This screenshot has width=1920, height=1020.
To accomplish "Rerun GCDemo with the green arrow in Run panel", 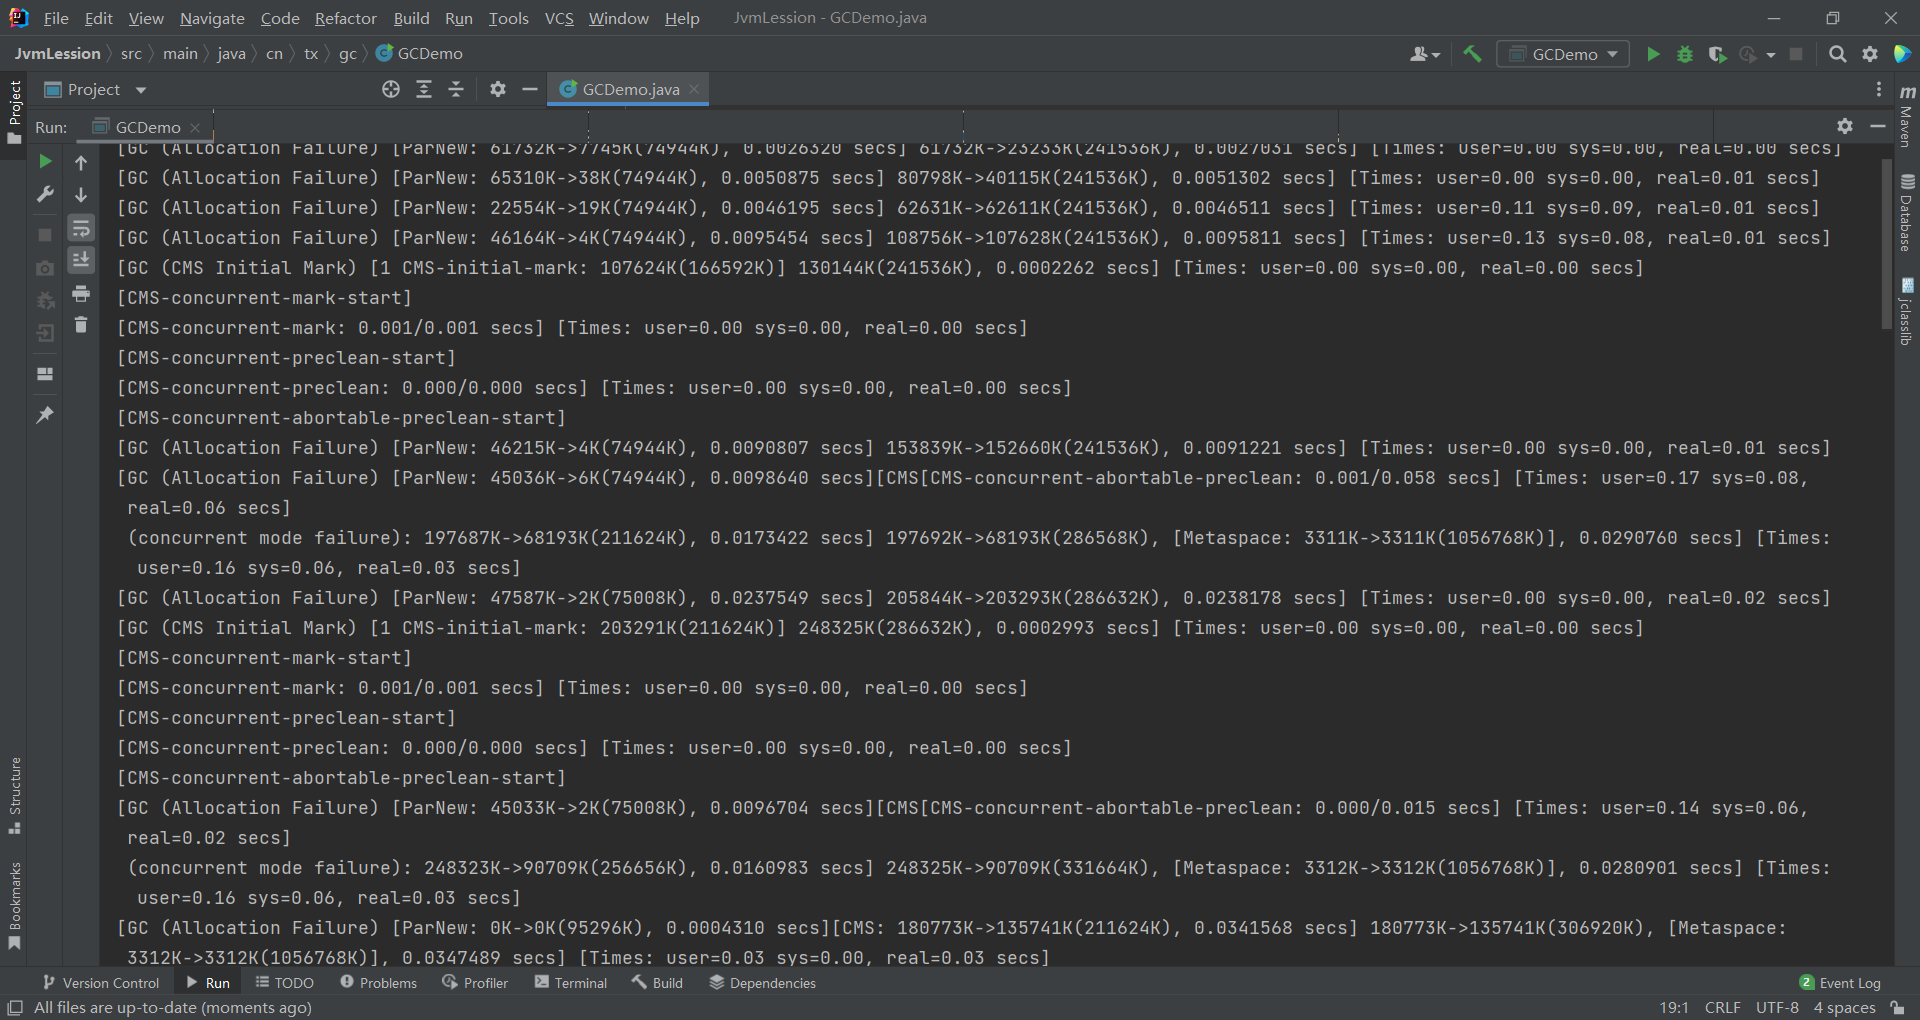I will [45, 161].
